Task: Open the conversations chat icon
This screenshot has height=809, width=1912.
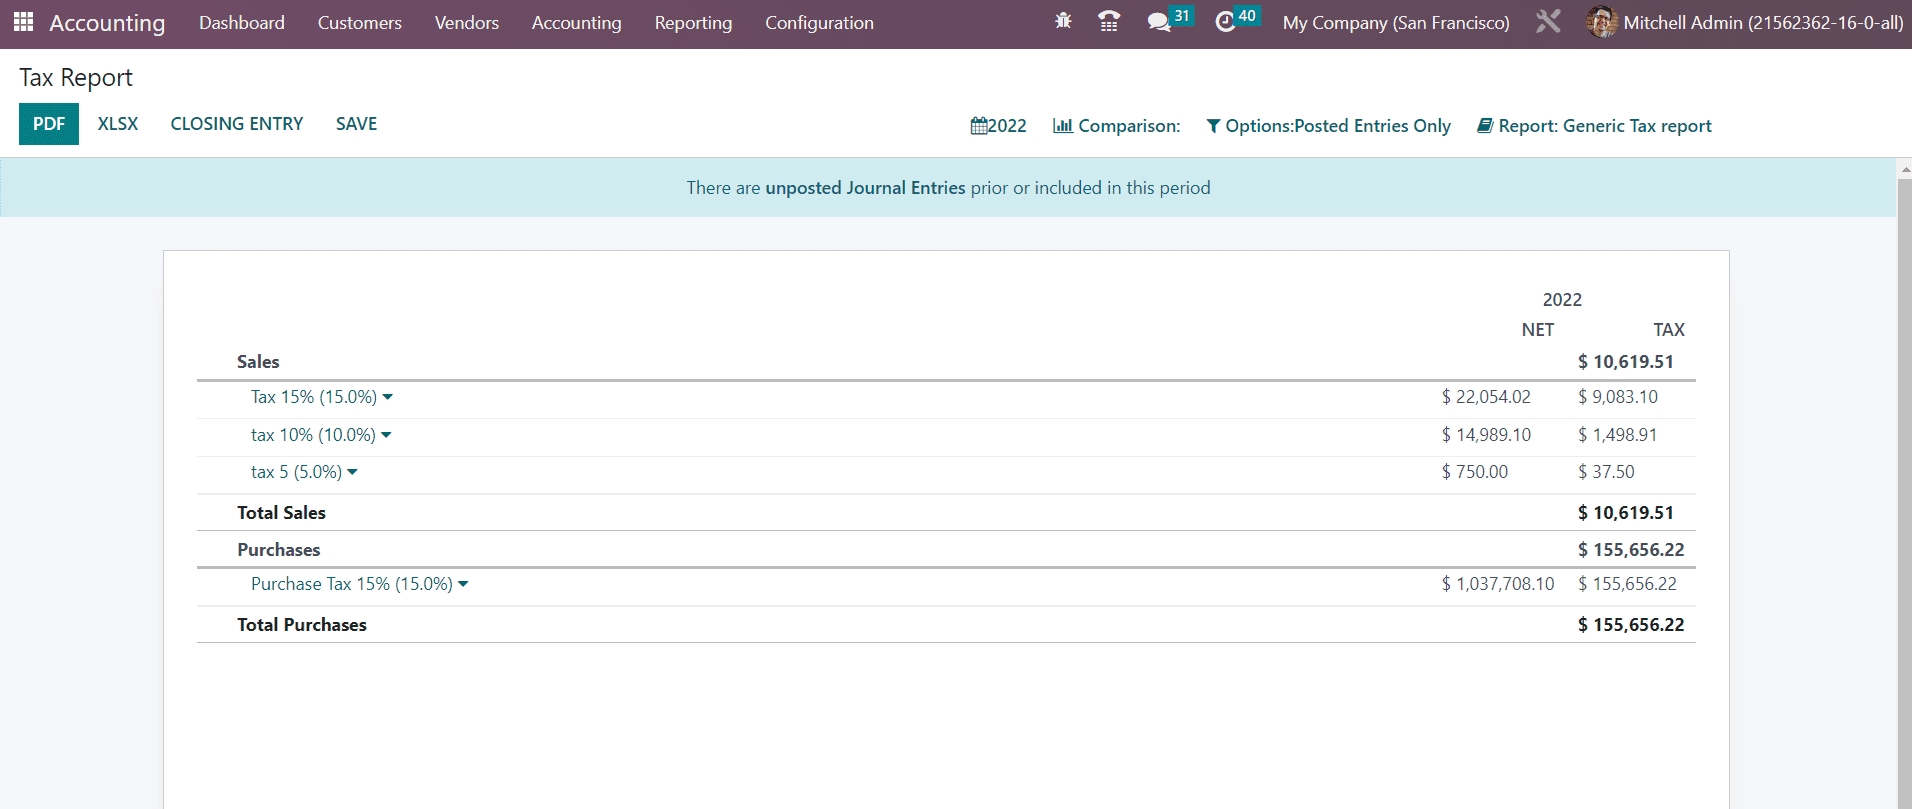Action: click(1159, 22)
